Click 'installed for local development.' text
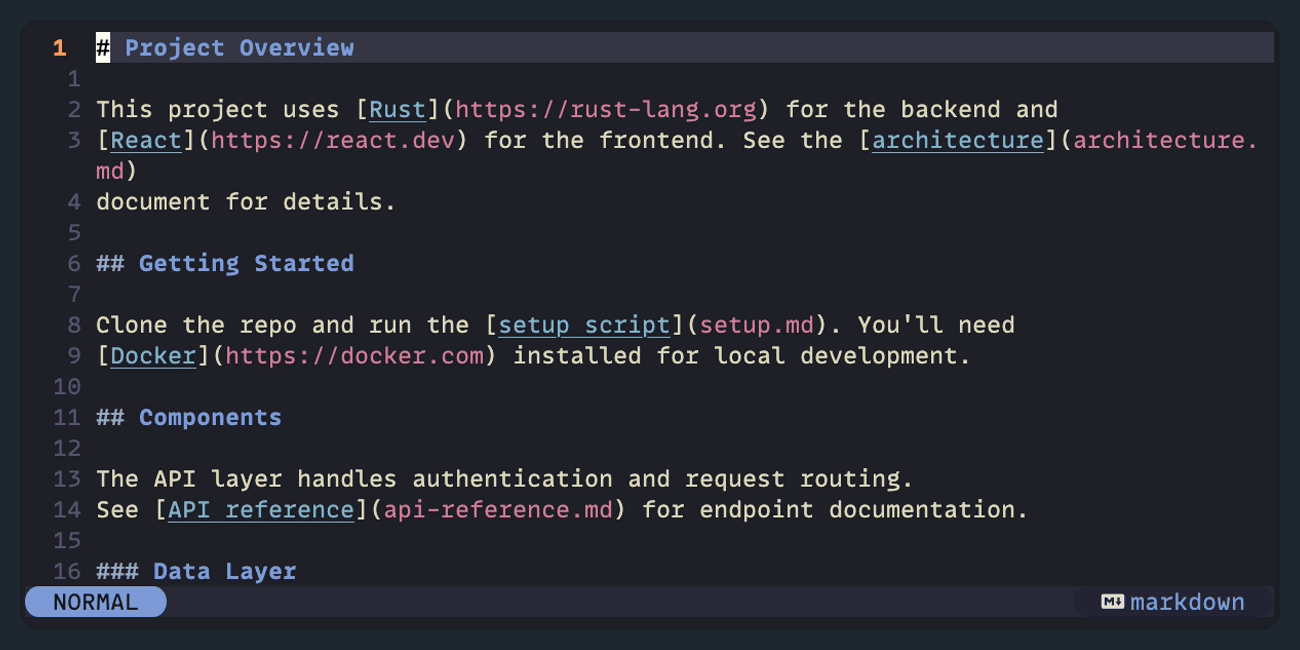The image size is (1300, 650). (x=742, y=356)
